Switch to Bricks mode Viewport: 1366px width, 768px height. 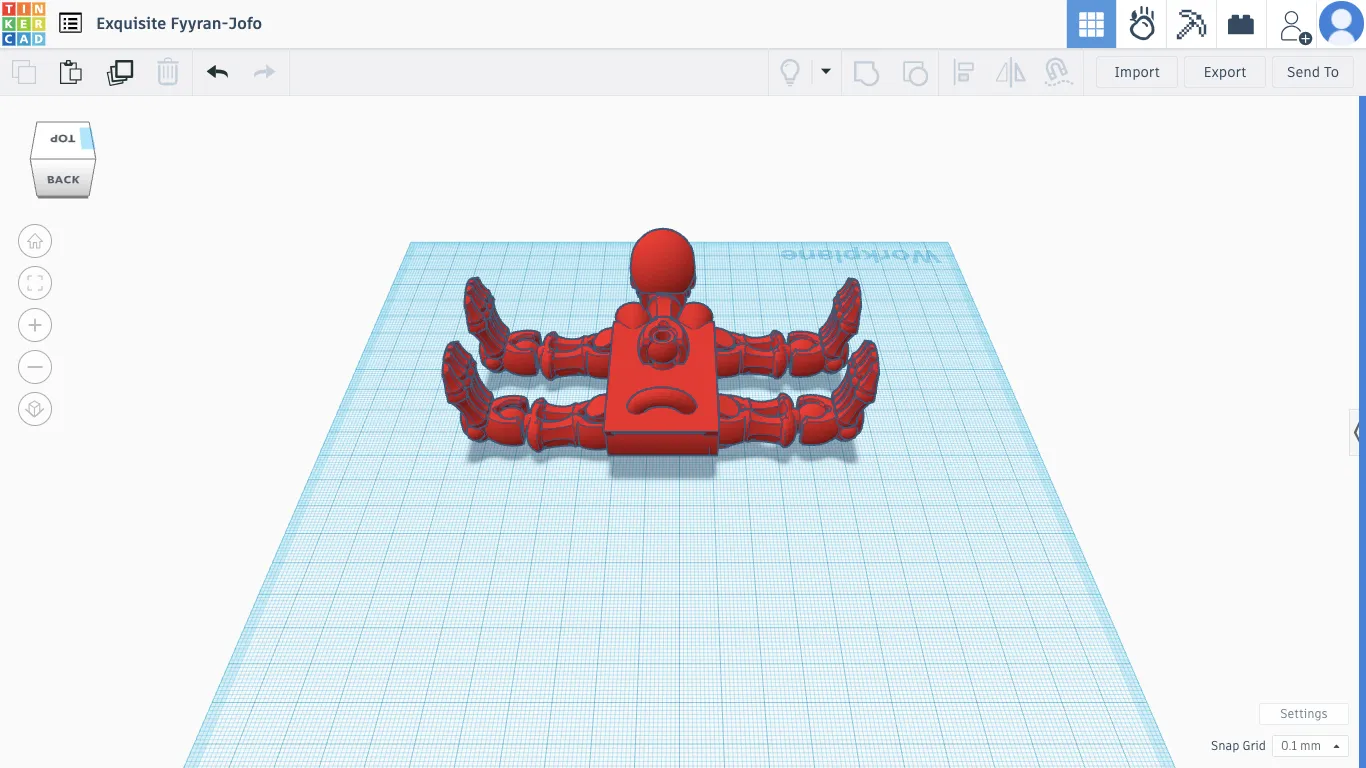[x=1241, y=24]
